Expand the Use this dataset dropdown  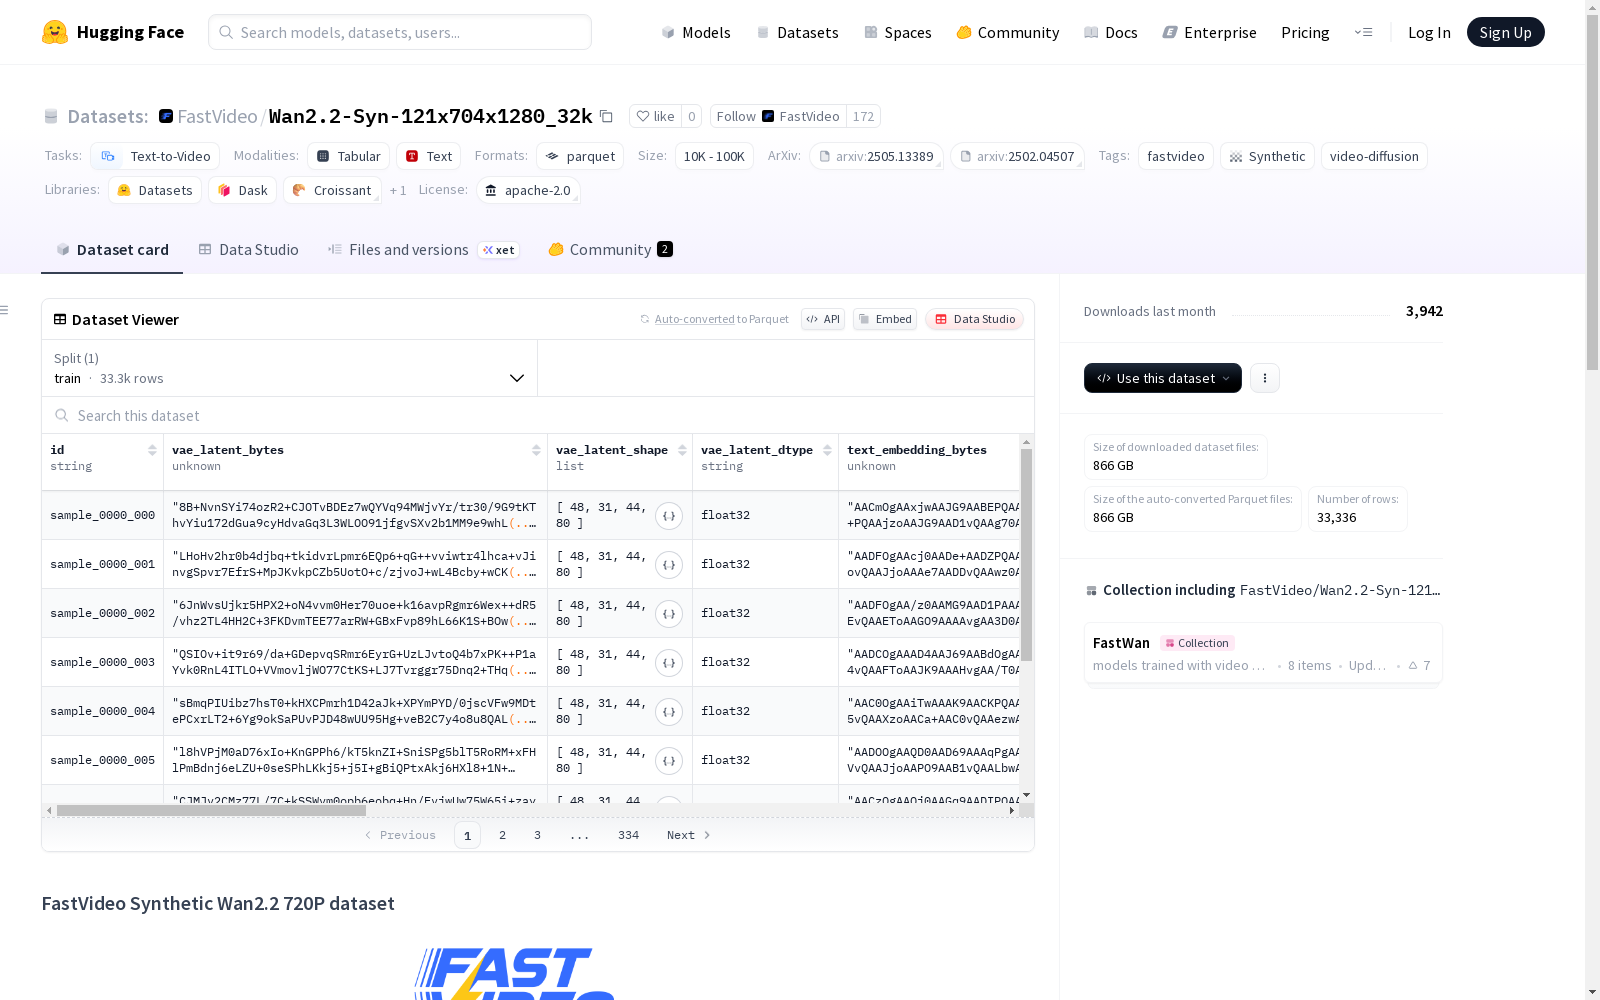[1163, 378]
